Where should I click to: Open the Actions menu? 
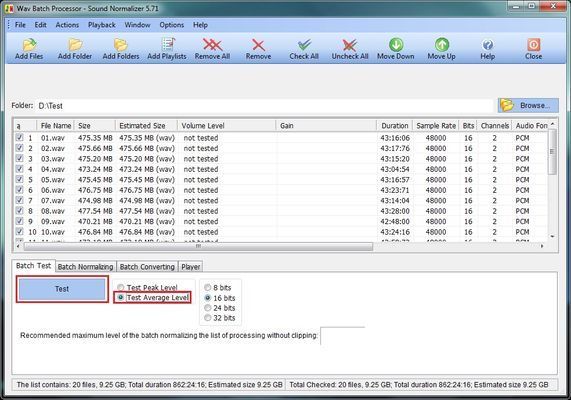[x=67, y=25]
